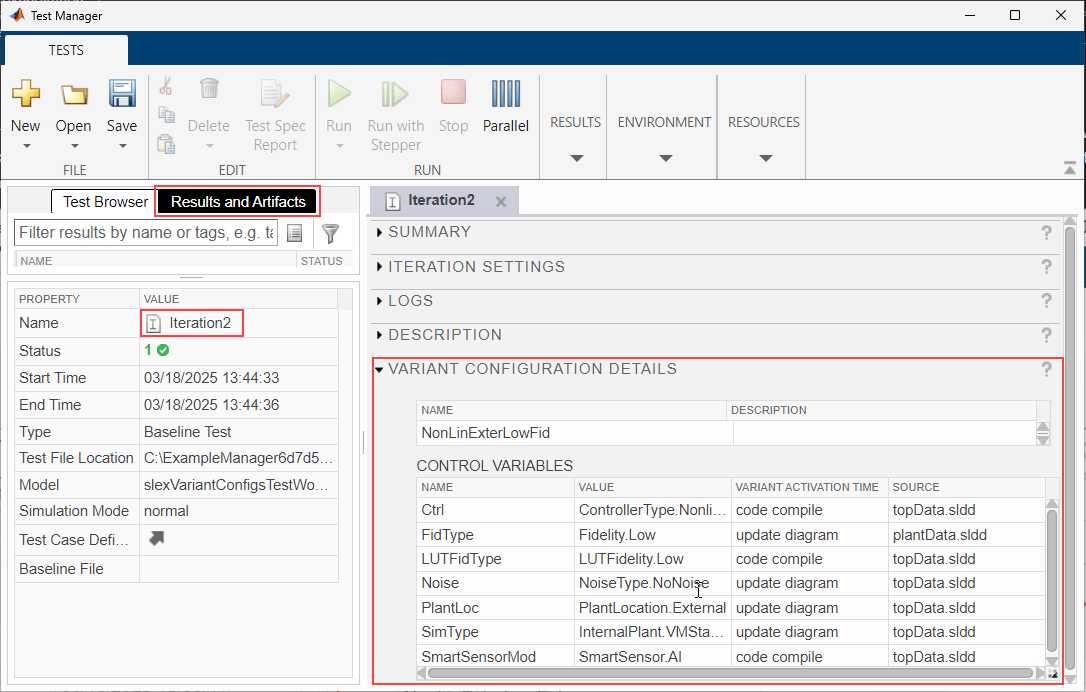
Task: Open the Open dropdown arrow
Action: [x=74, y=146]
